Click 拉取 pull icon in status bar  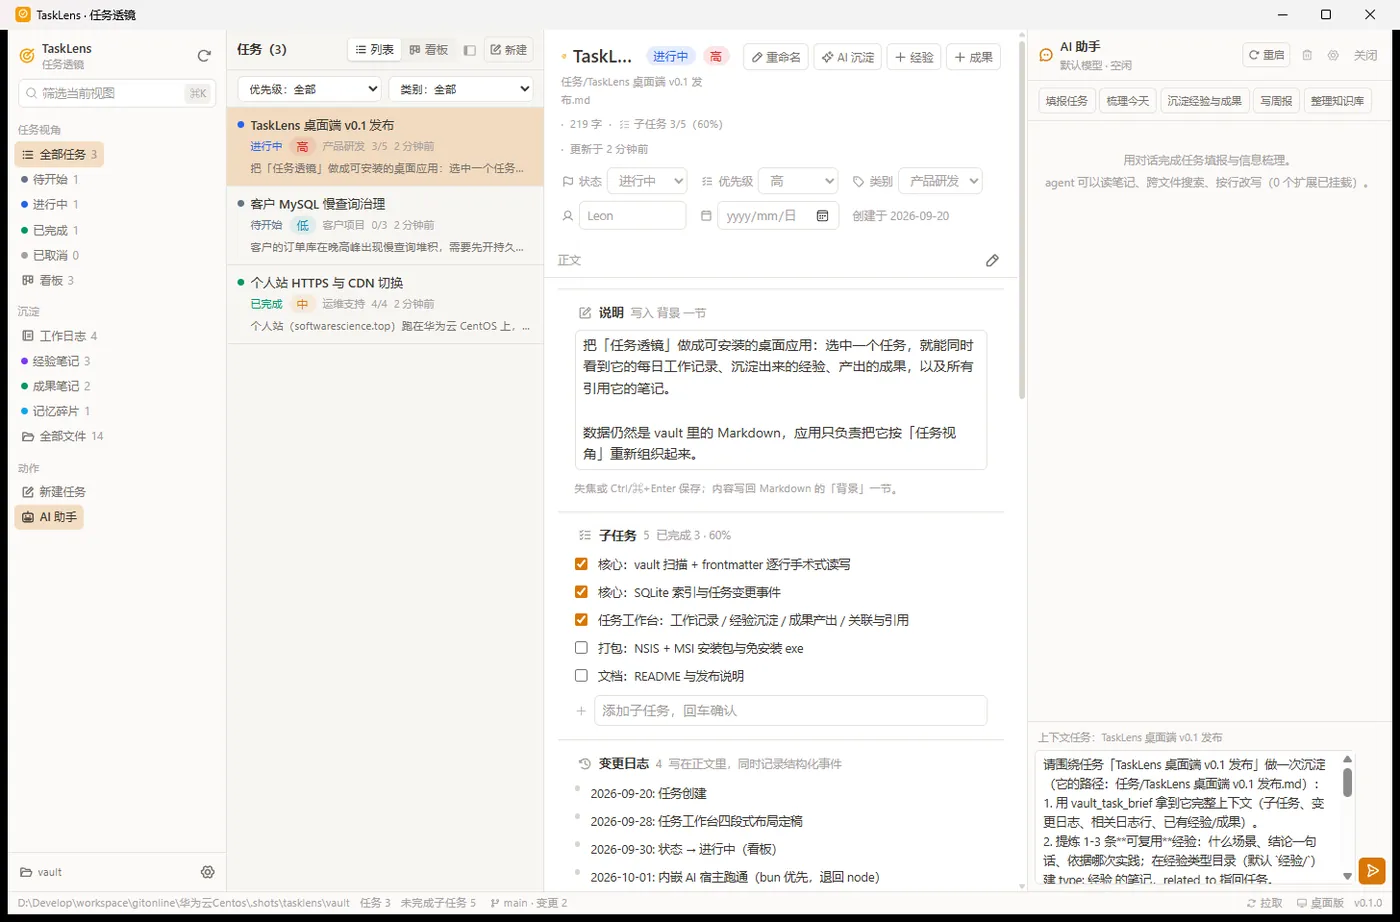pyautogui.click(x=1249, y=903)
